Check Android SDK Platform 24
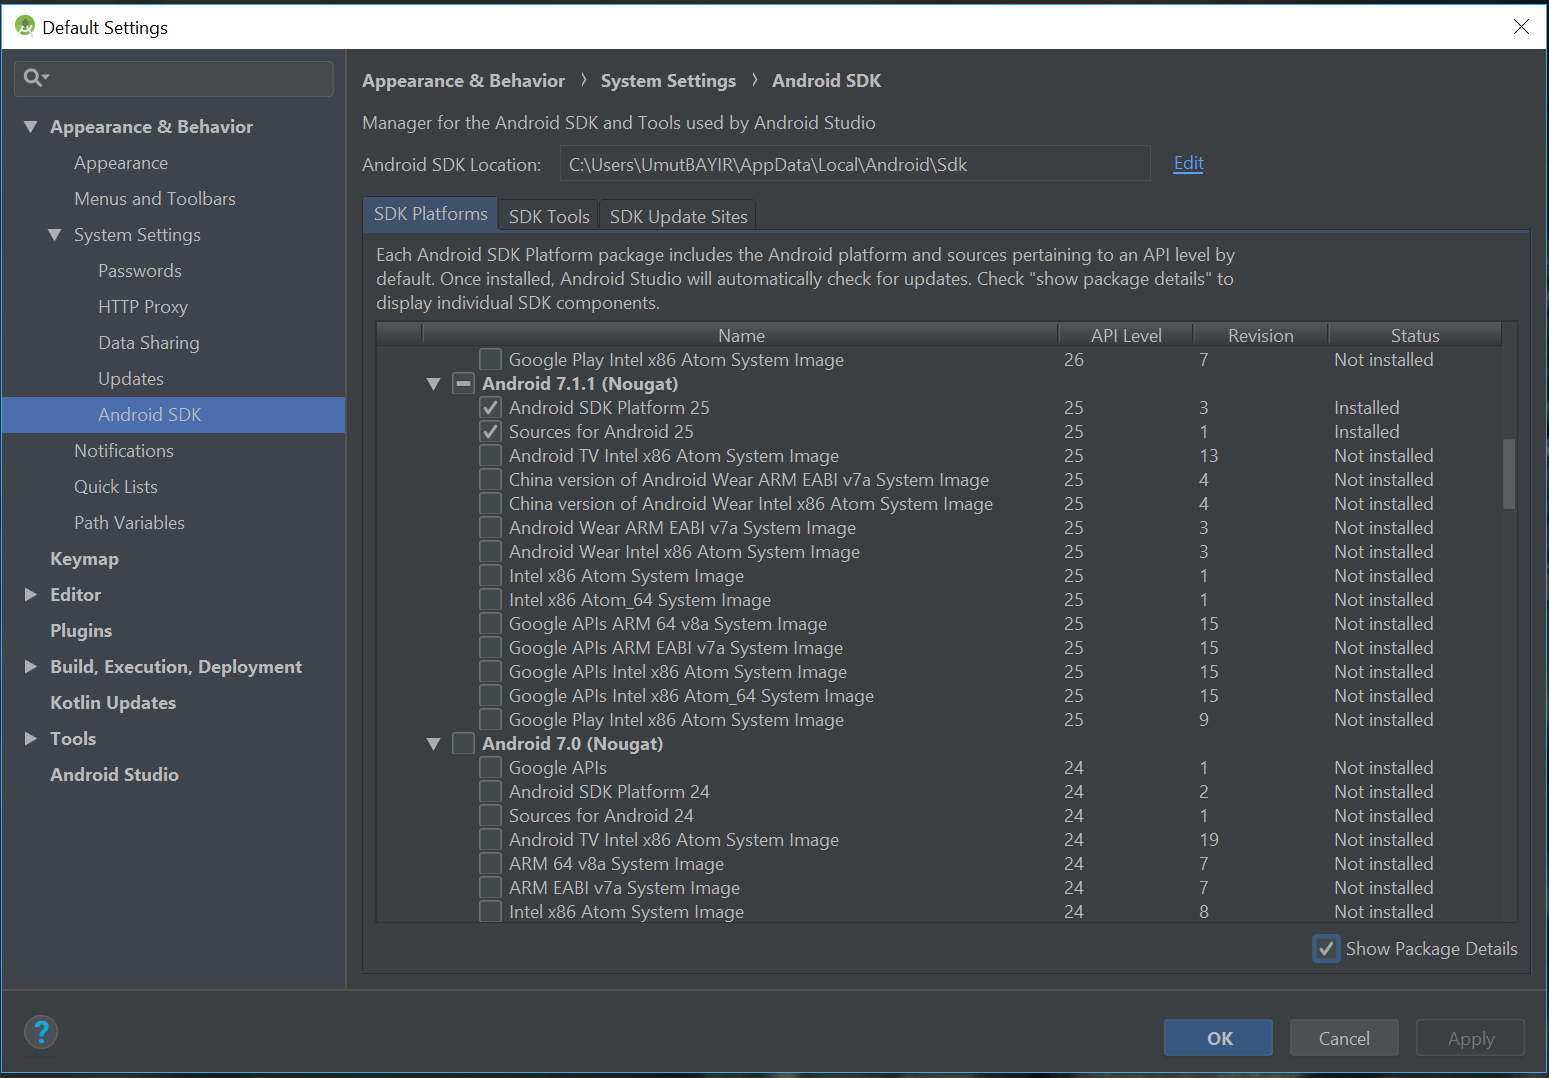 coord(490,792)
